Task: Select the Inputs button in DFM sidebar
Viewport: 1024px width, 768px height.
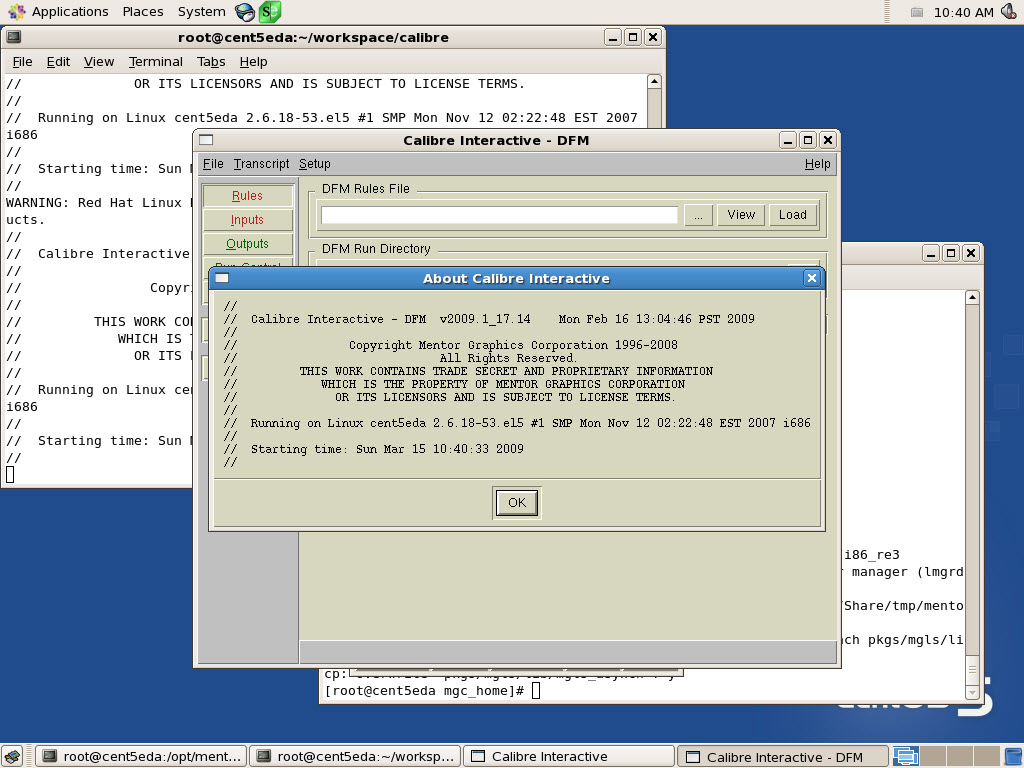Action: click(248, 220)
